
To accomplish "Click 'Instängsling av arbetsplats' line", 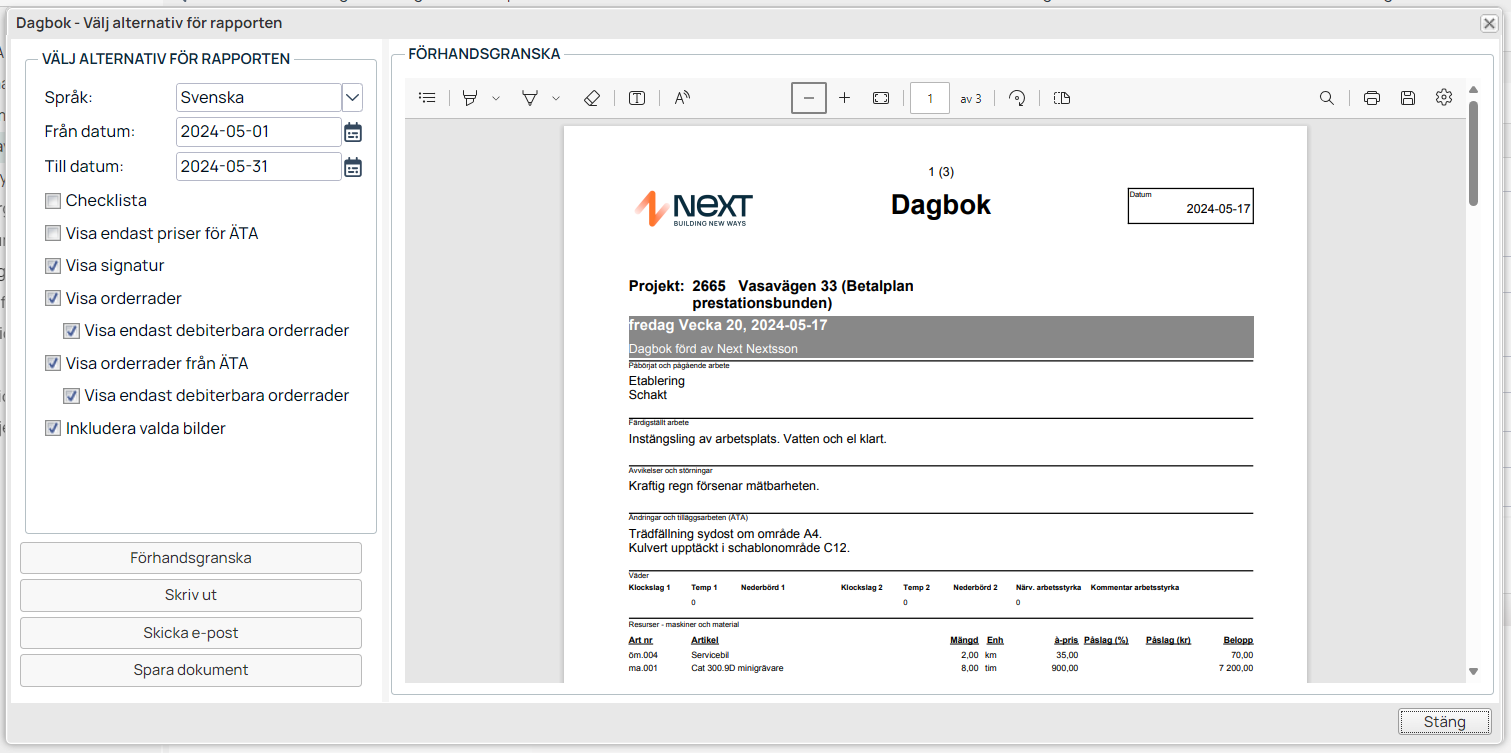I will click(757, 439).
